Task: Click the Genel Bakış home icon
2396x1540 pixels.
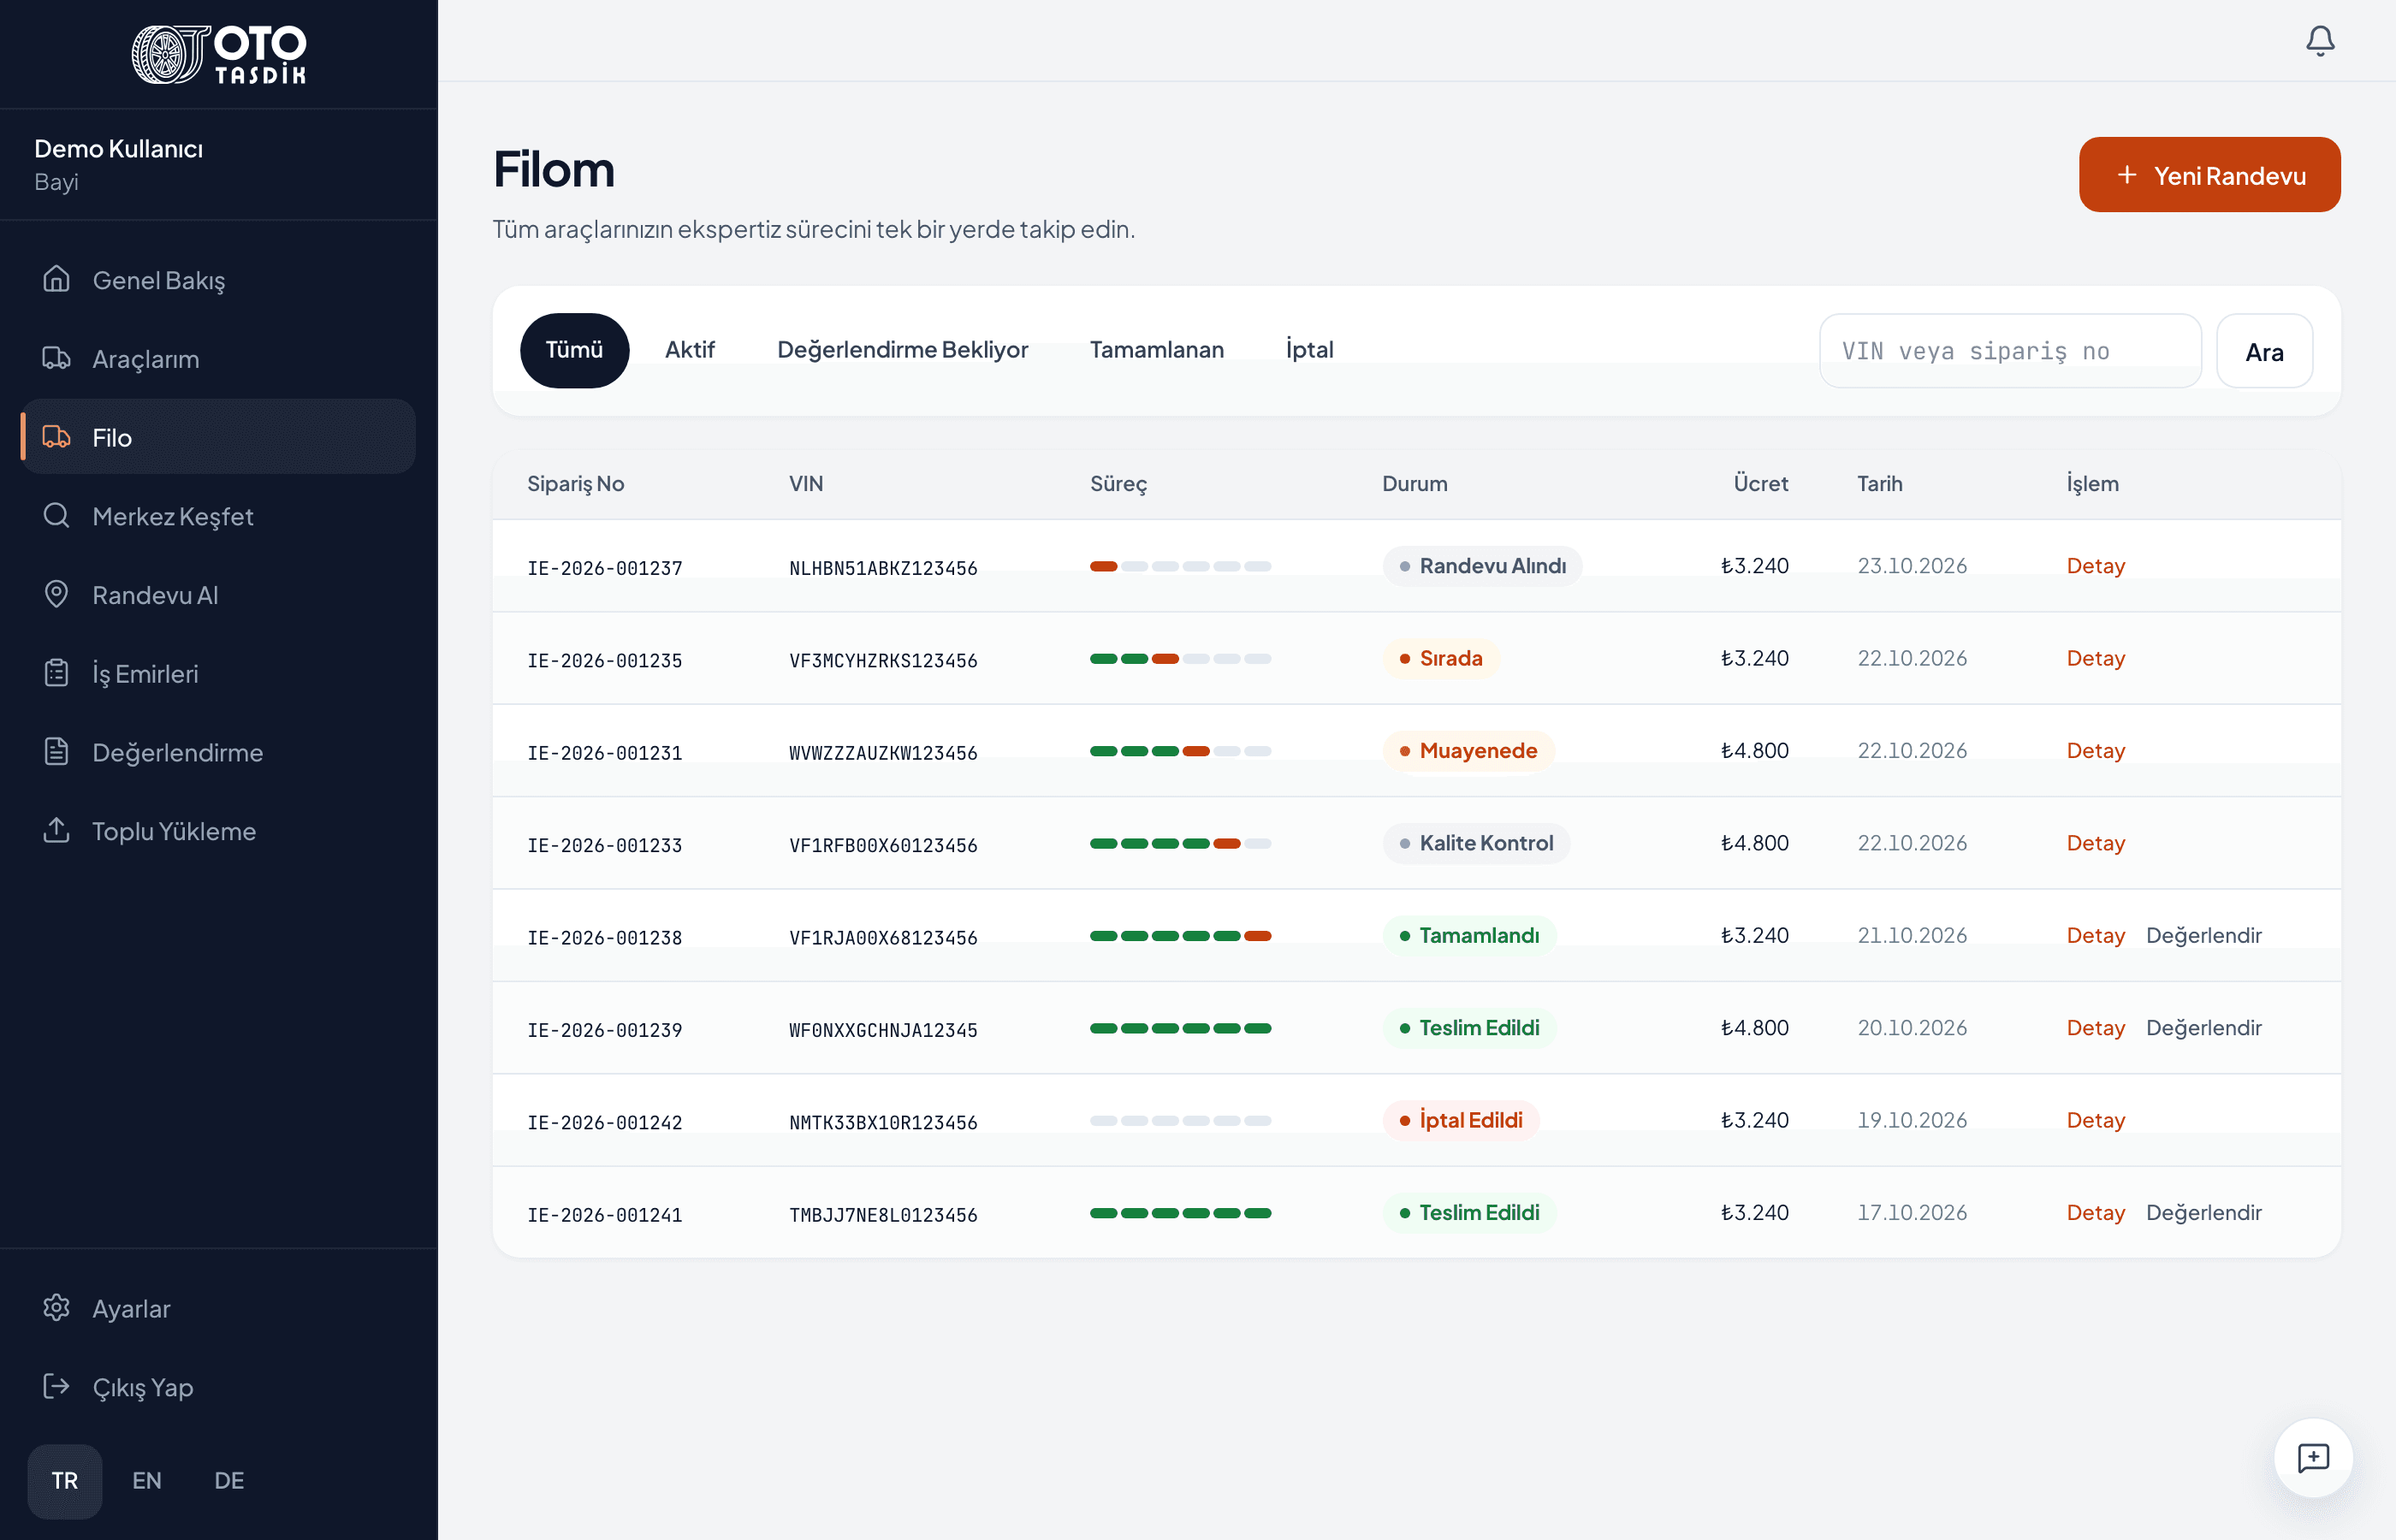Action: (57, 279)
